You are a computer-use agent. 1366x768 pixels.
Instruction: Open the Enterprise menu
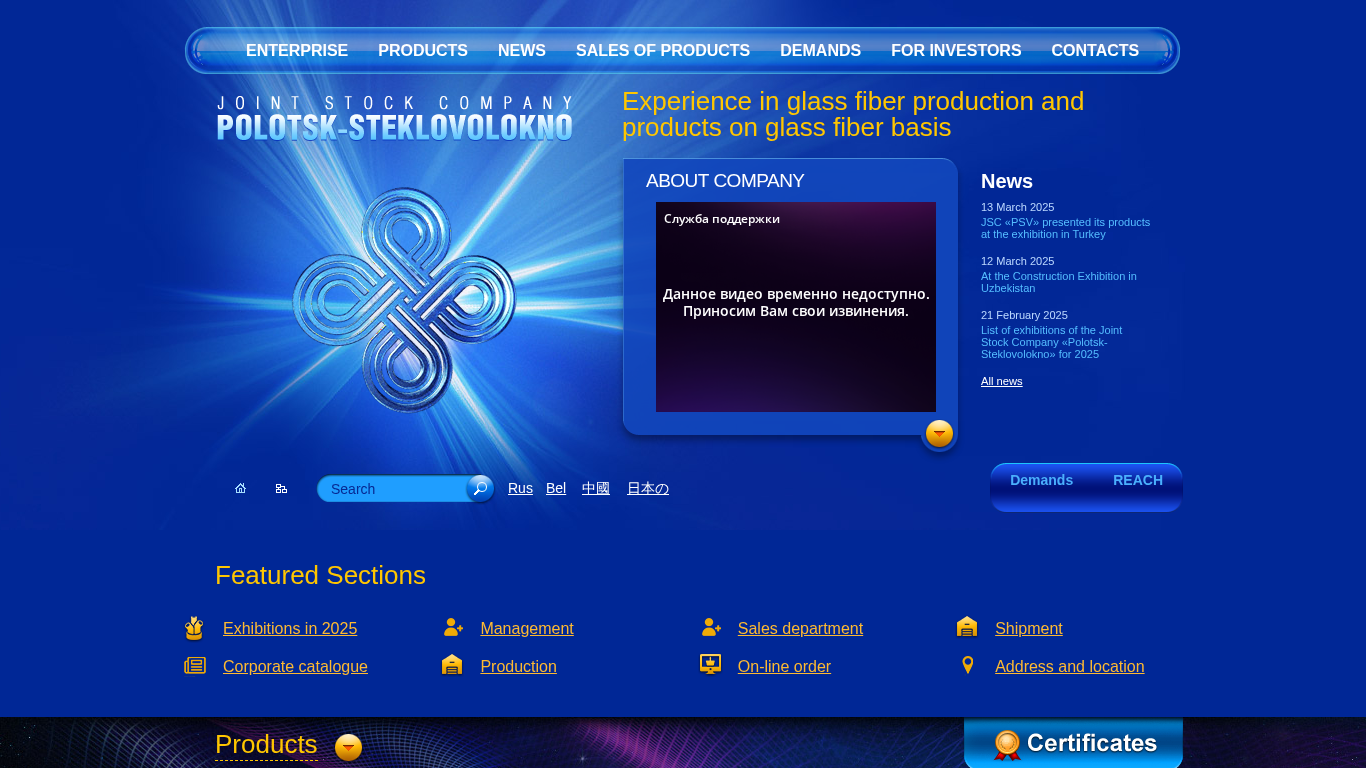(297, 51)
